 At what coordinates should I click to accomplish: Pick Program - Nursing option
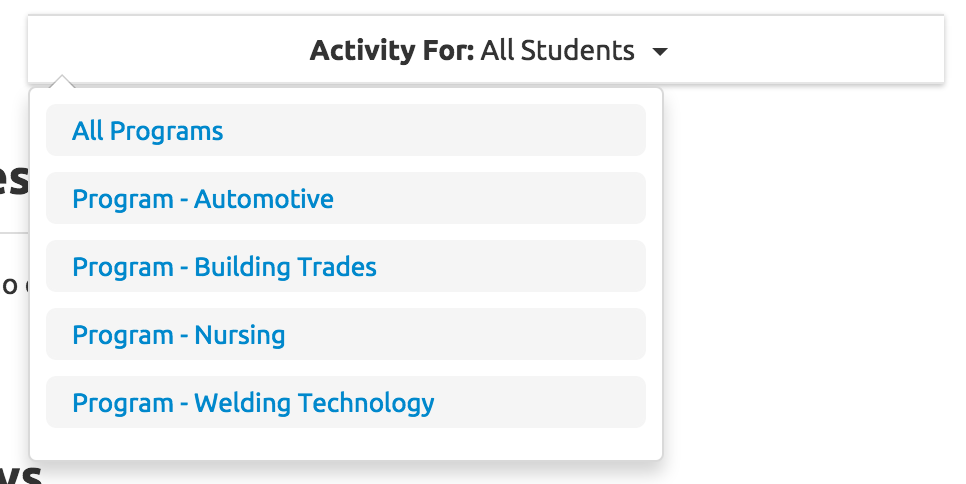point(179,335)
